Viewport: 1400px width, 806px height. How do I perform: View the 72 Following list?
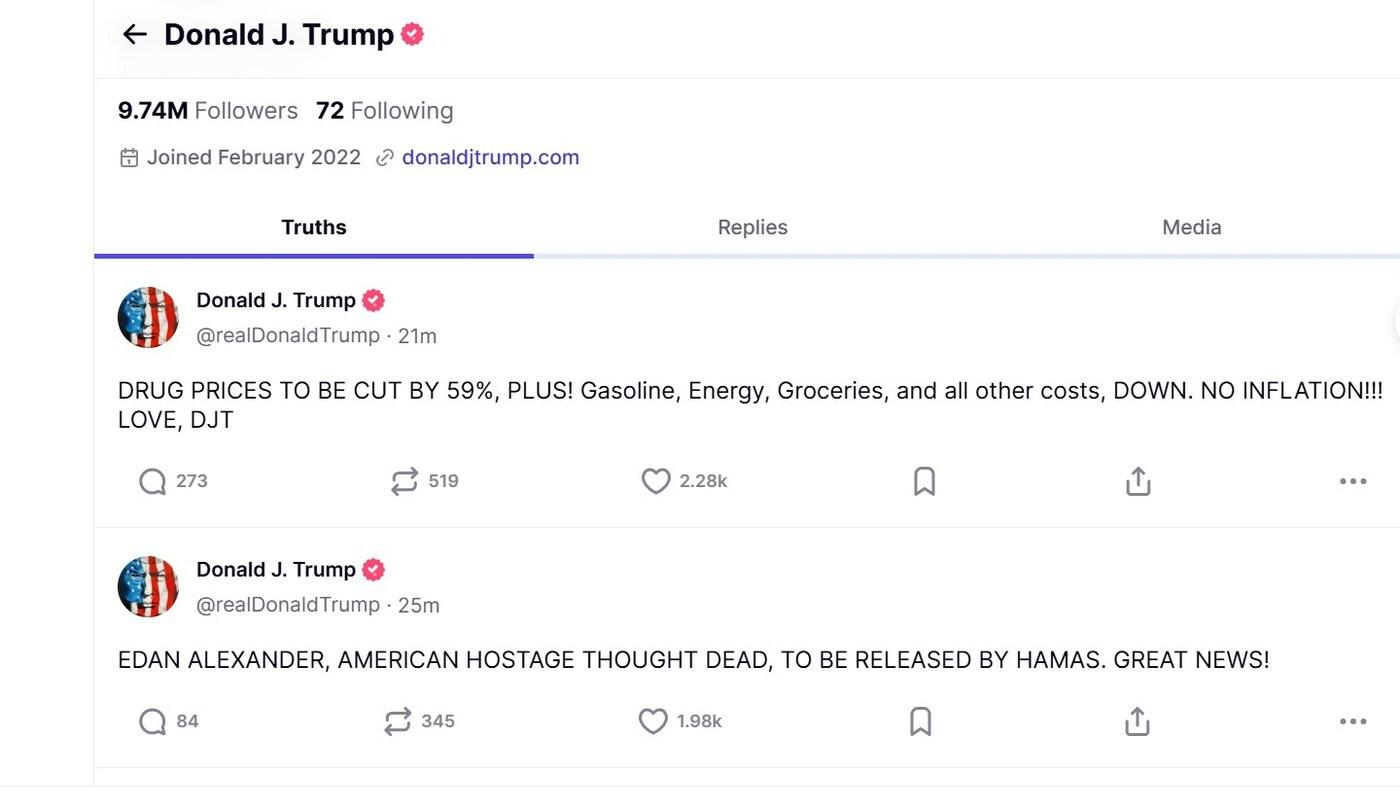(384, 111)
